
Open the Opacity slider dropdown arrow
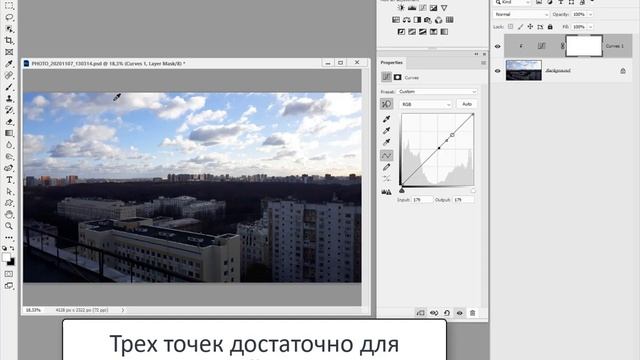pos(590,14)
